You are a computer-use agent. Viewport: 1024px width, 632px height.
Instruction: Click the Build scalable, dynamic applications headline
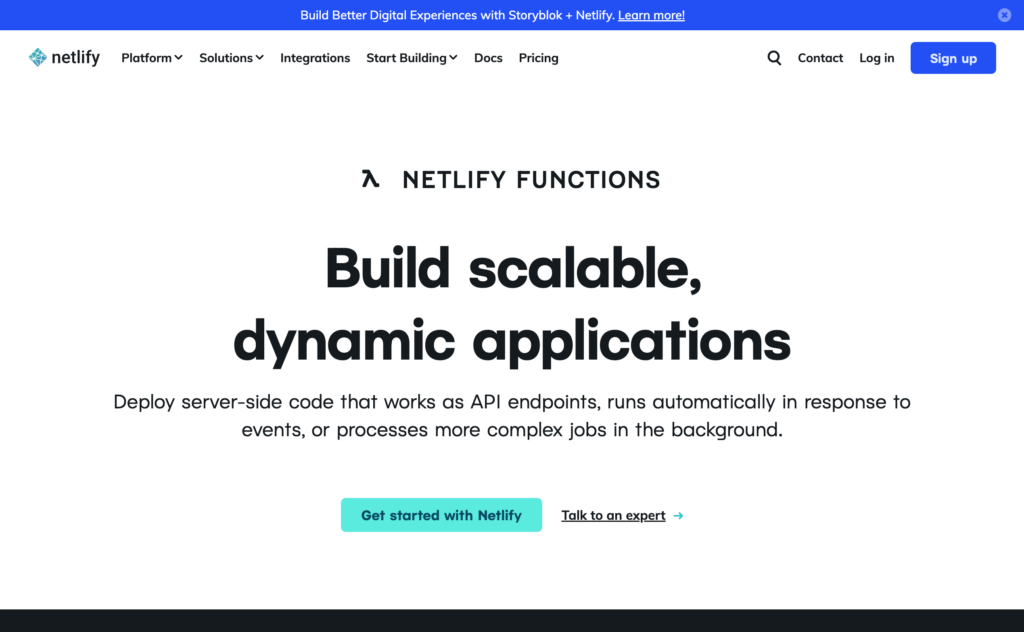click(x=512, y=305)
